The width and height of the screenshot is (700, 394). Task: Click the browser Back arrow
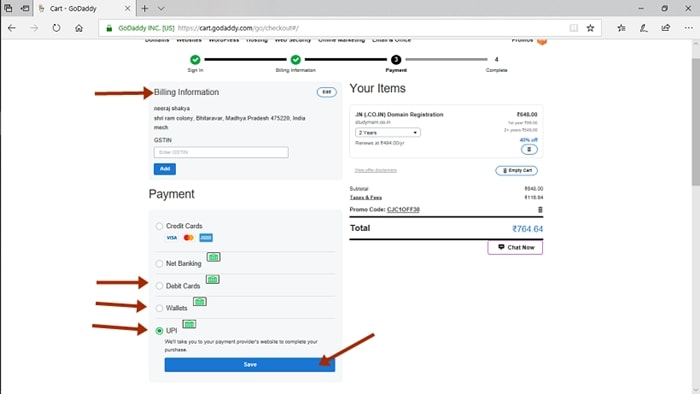(12, 28)
